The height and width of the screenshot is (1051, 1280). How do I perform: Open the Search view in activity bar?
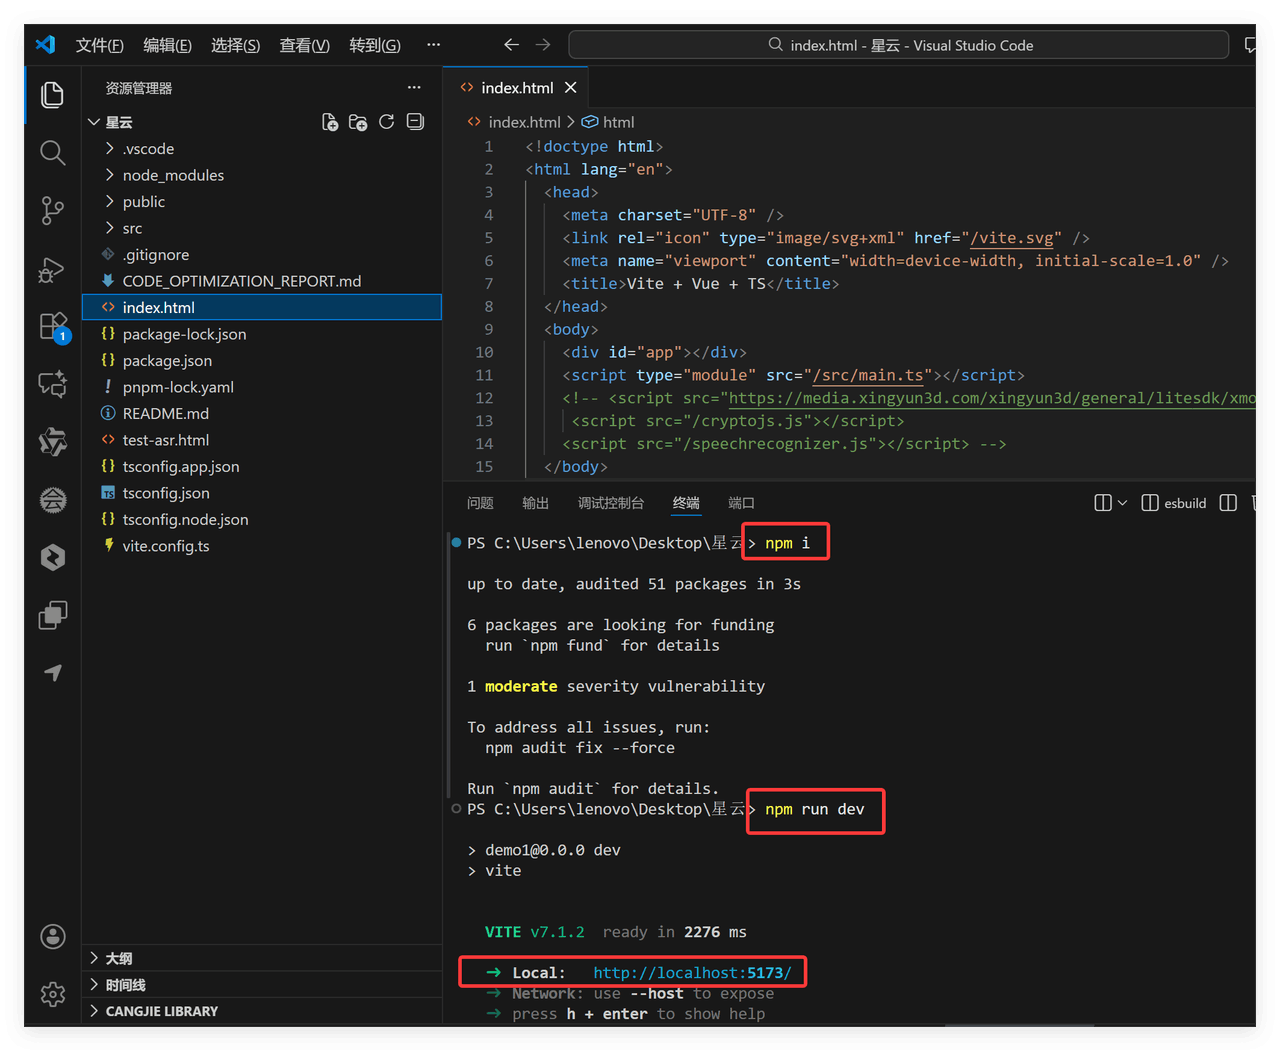53,152
